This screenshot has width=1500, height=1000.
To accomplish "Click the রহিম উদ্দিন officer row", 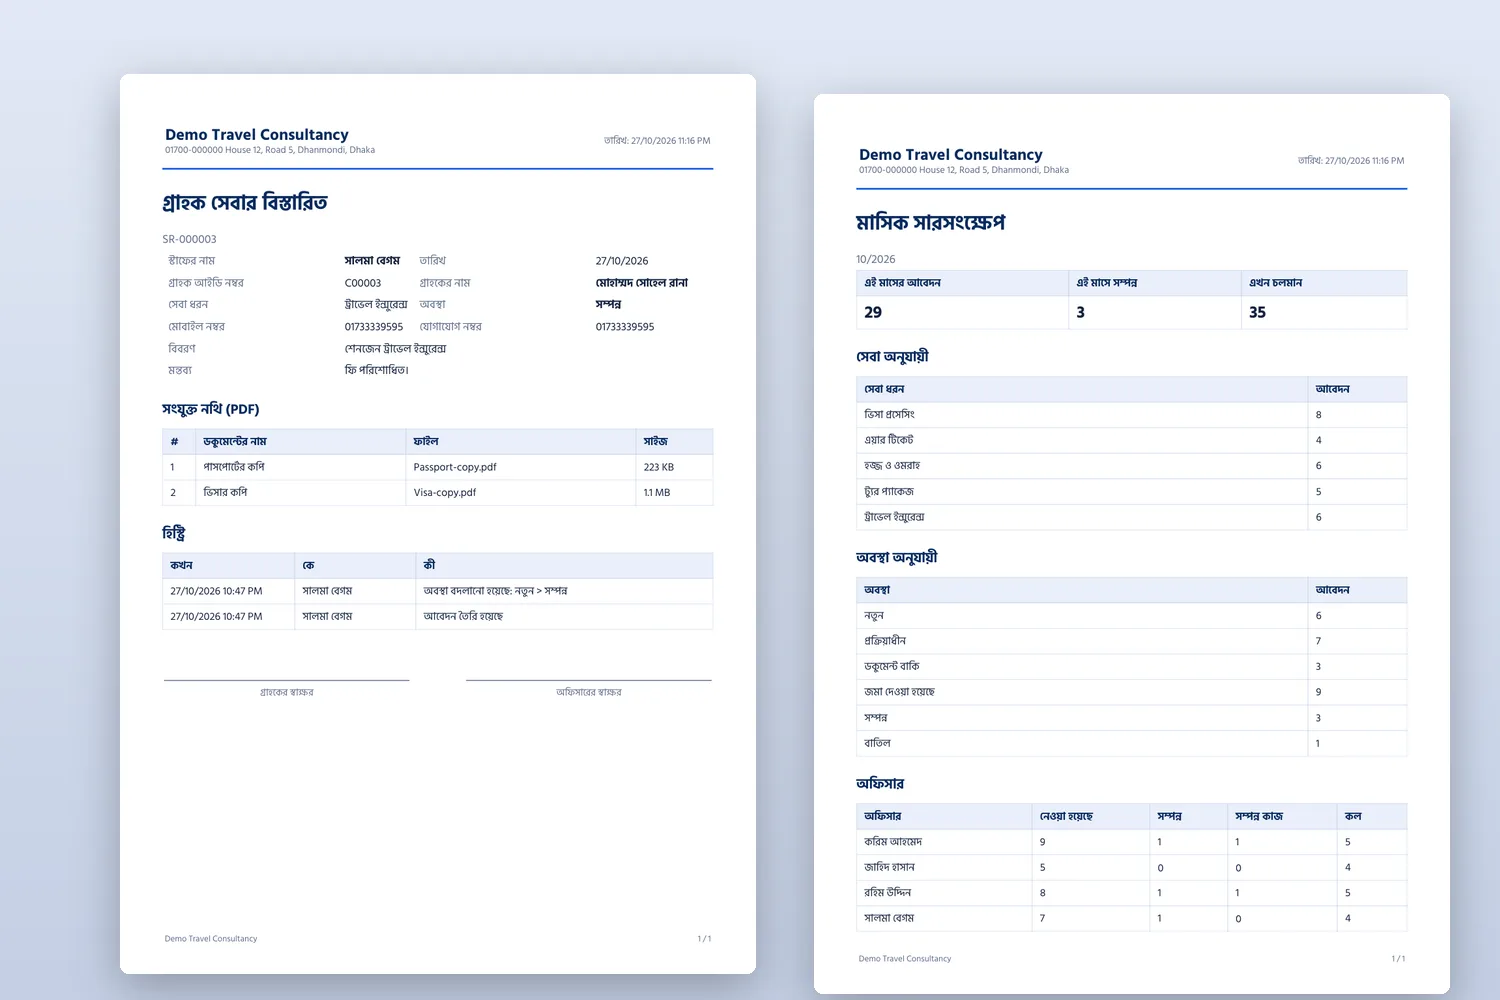I will (x=1131, y=893).
